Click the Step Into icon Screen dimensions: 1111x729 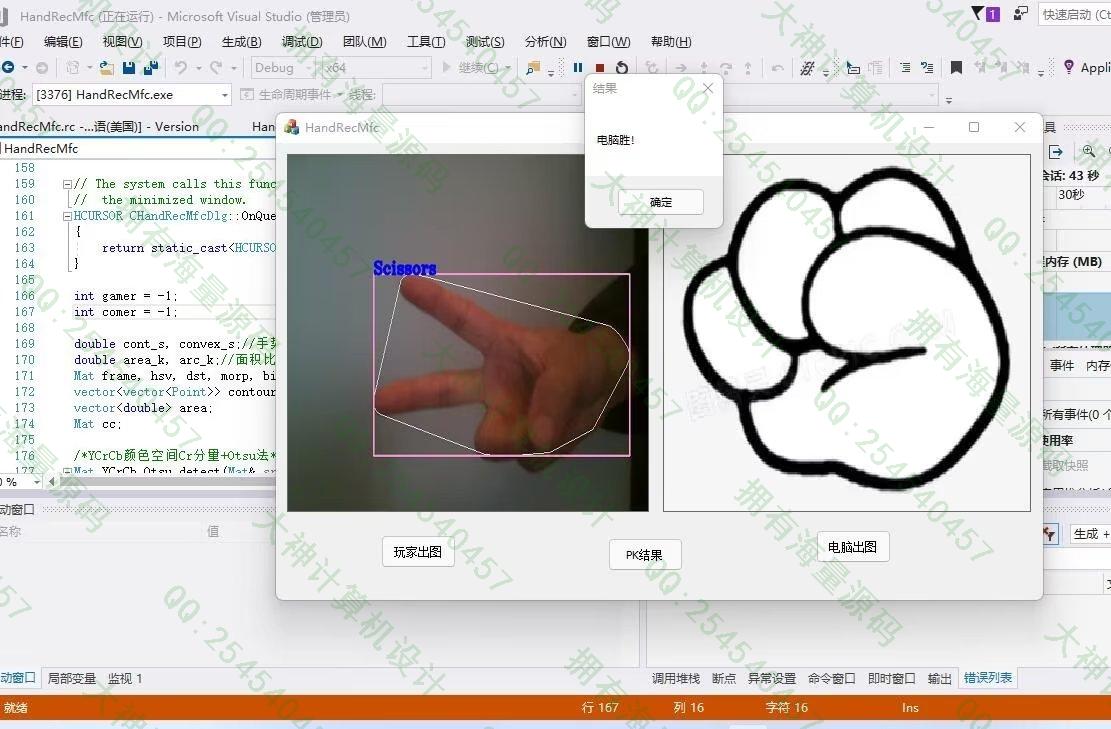click(704, 68)
